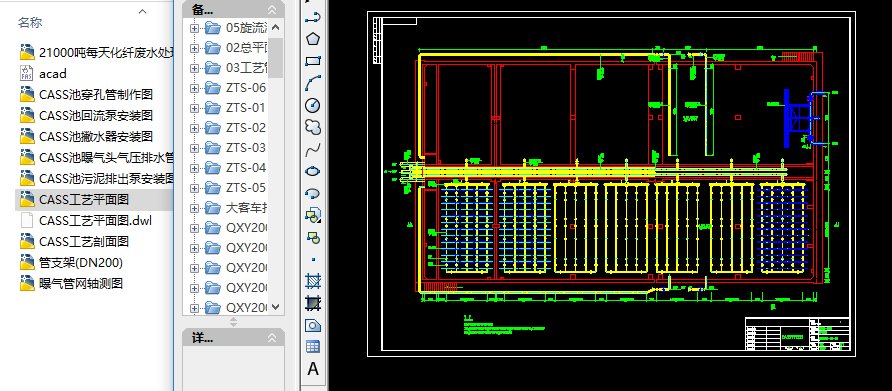The height and width of the screenshot is (391, 892).
Task: Click the 名称 column header
Action: click(30, 22)
